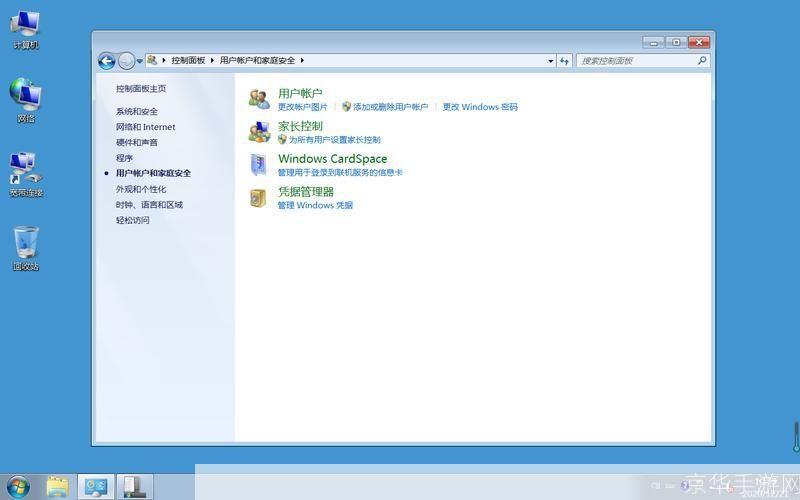Click the Windows CardSpace heading link

[x=333, y=159]
